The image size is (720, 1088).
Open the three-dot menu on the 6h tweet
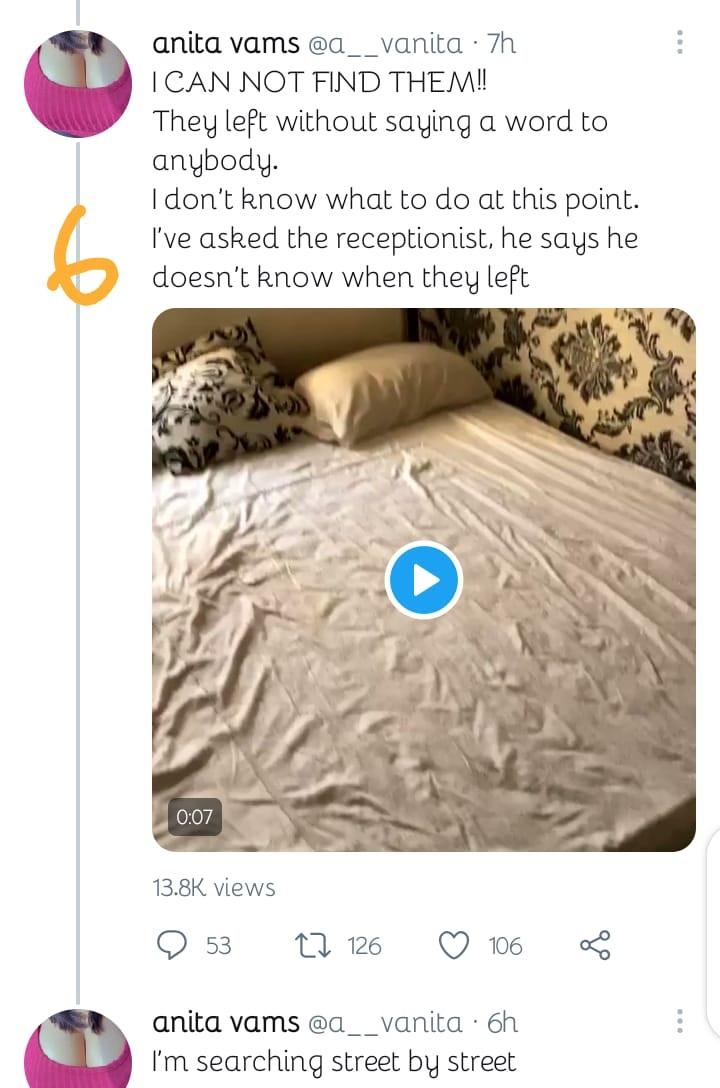click(x=680, y=1021)
